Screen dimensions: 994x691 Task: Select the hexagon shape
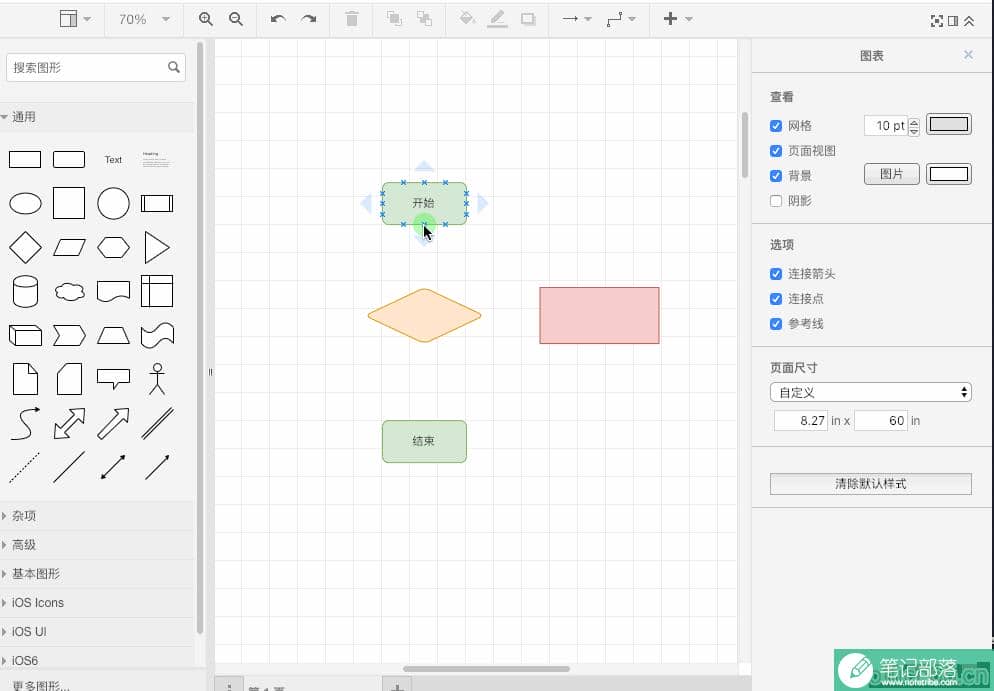tap(113, 247)
